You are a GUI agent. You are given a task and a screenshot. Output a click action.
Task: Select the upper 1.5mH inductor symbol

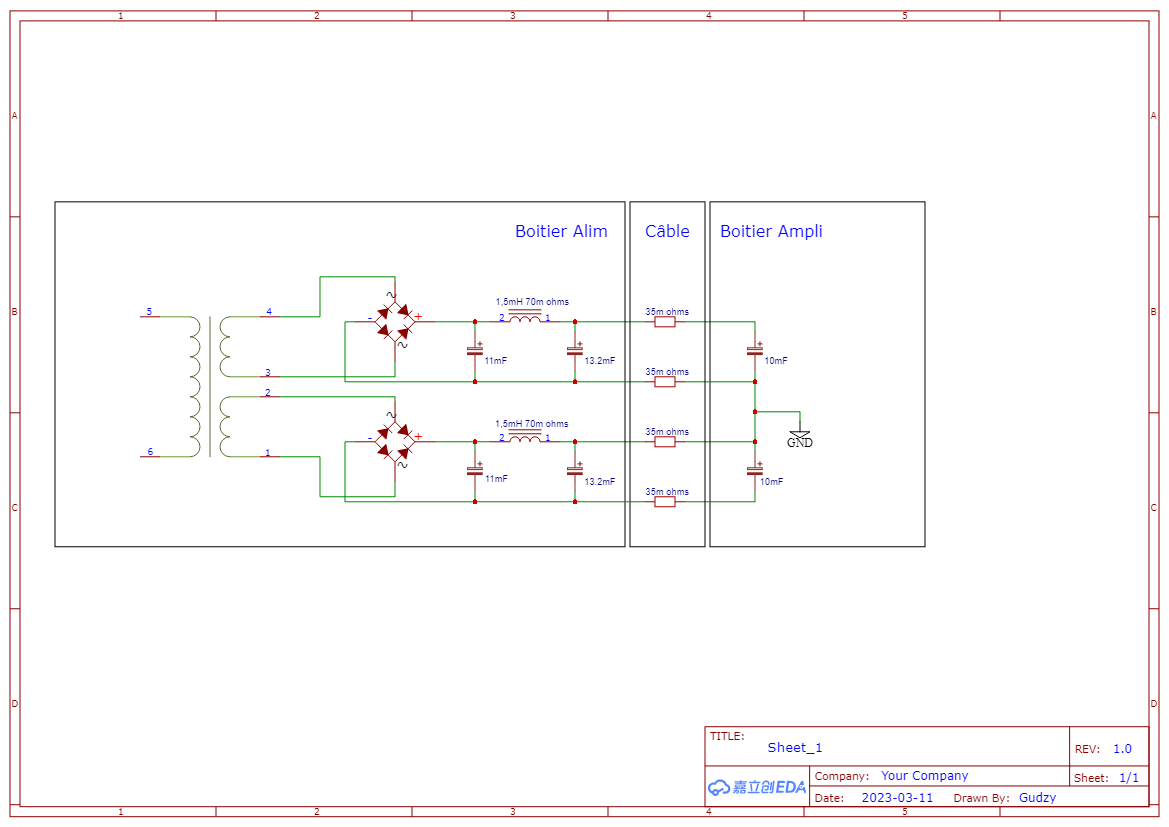pos(525,318)
